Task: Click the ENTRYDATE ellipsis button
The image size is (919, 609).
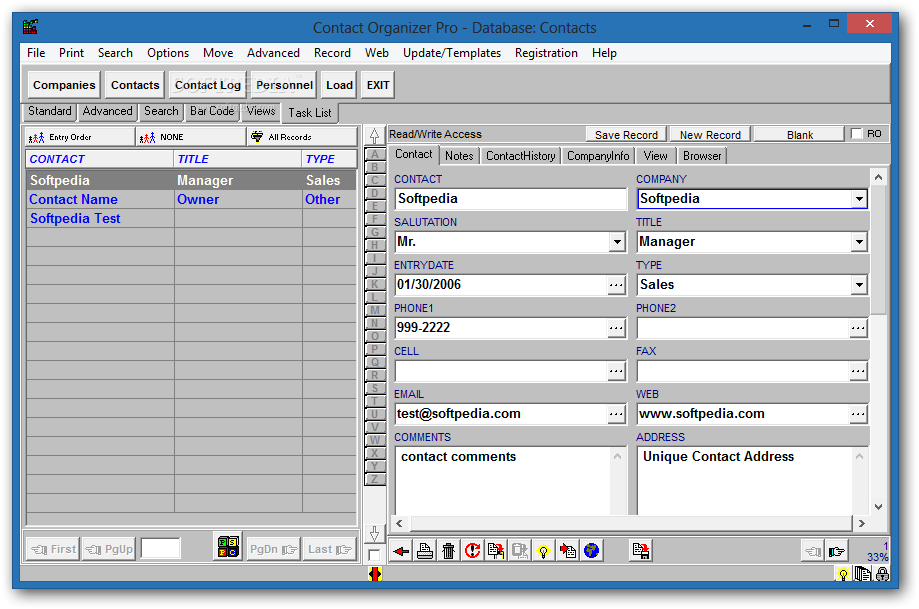Action: pos(616,285)
